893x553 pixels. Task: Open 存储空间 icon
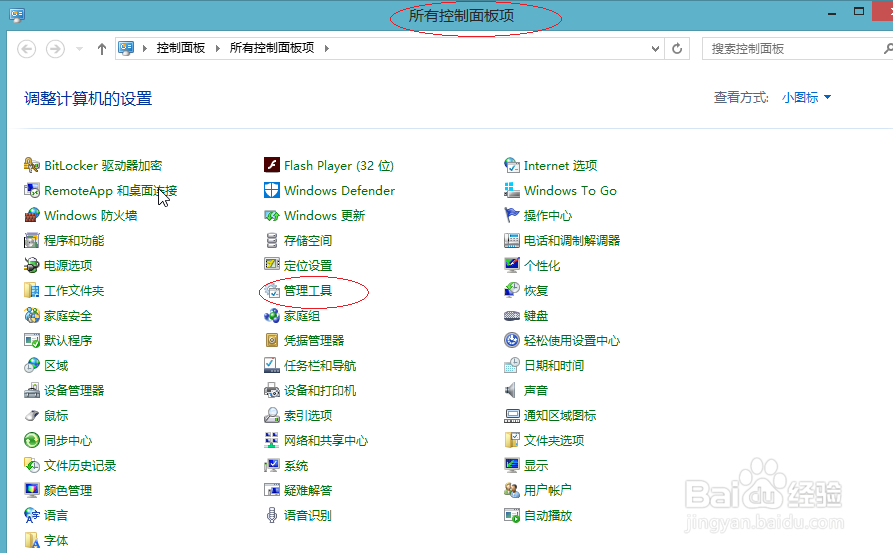coord(272,241)
